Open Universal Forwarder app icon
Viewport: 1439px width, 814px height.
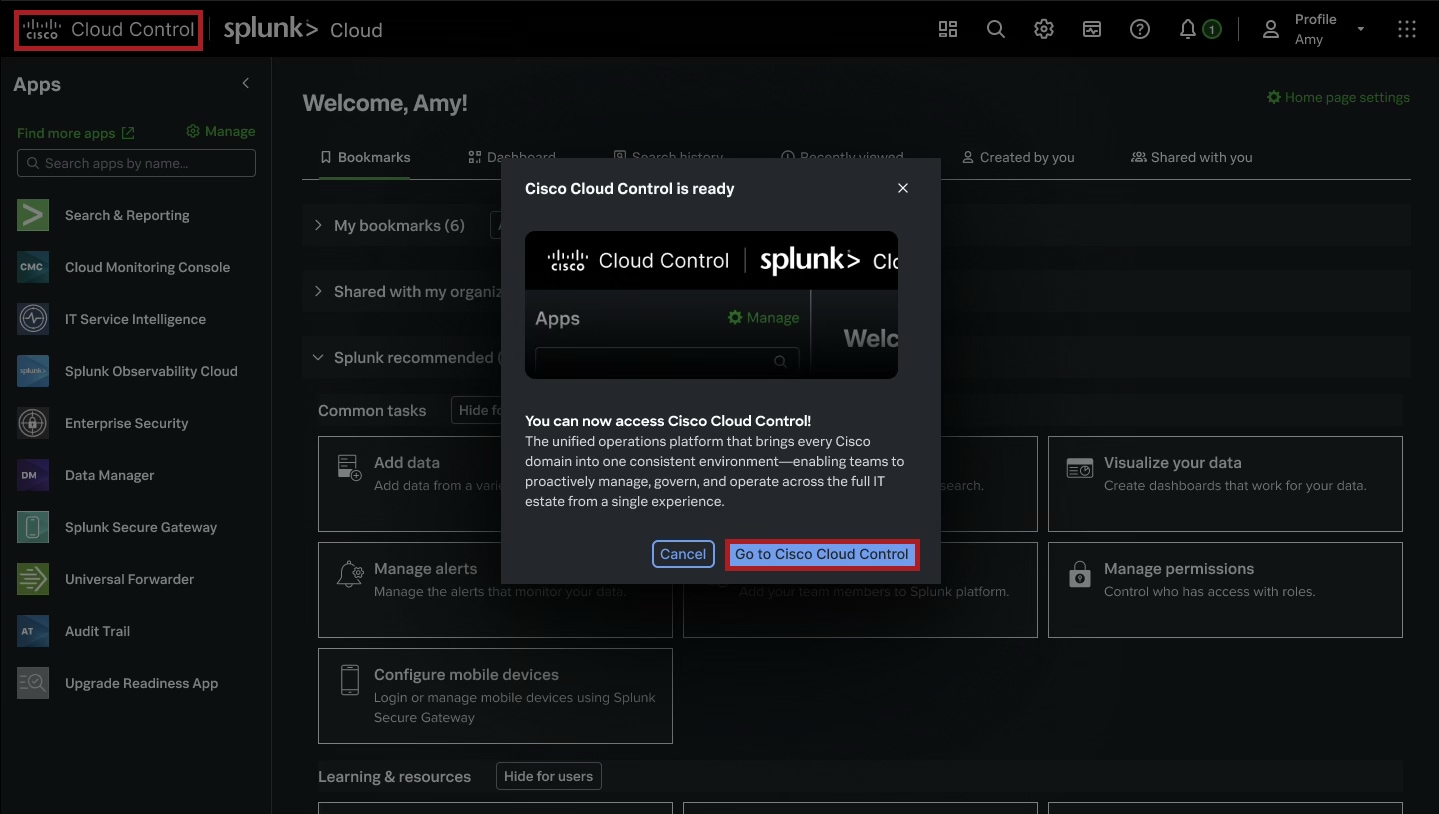[x=33, y=579]
